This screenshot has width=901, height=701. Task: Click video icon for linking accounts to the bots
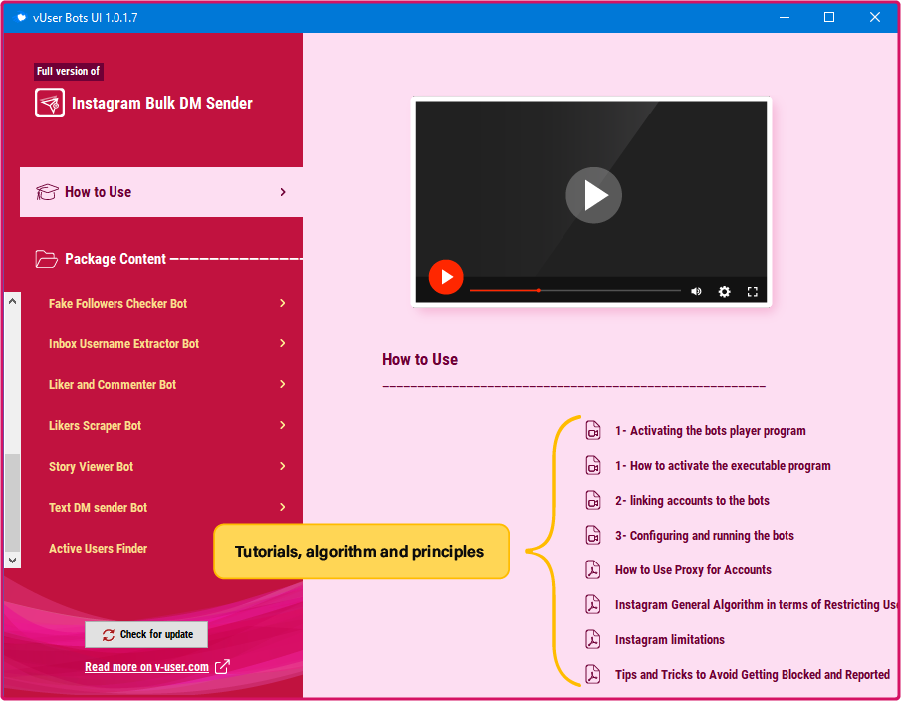tap(593, 500)
